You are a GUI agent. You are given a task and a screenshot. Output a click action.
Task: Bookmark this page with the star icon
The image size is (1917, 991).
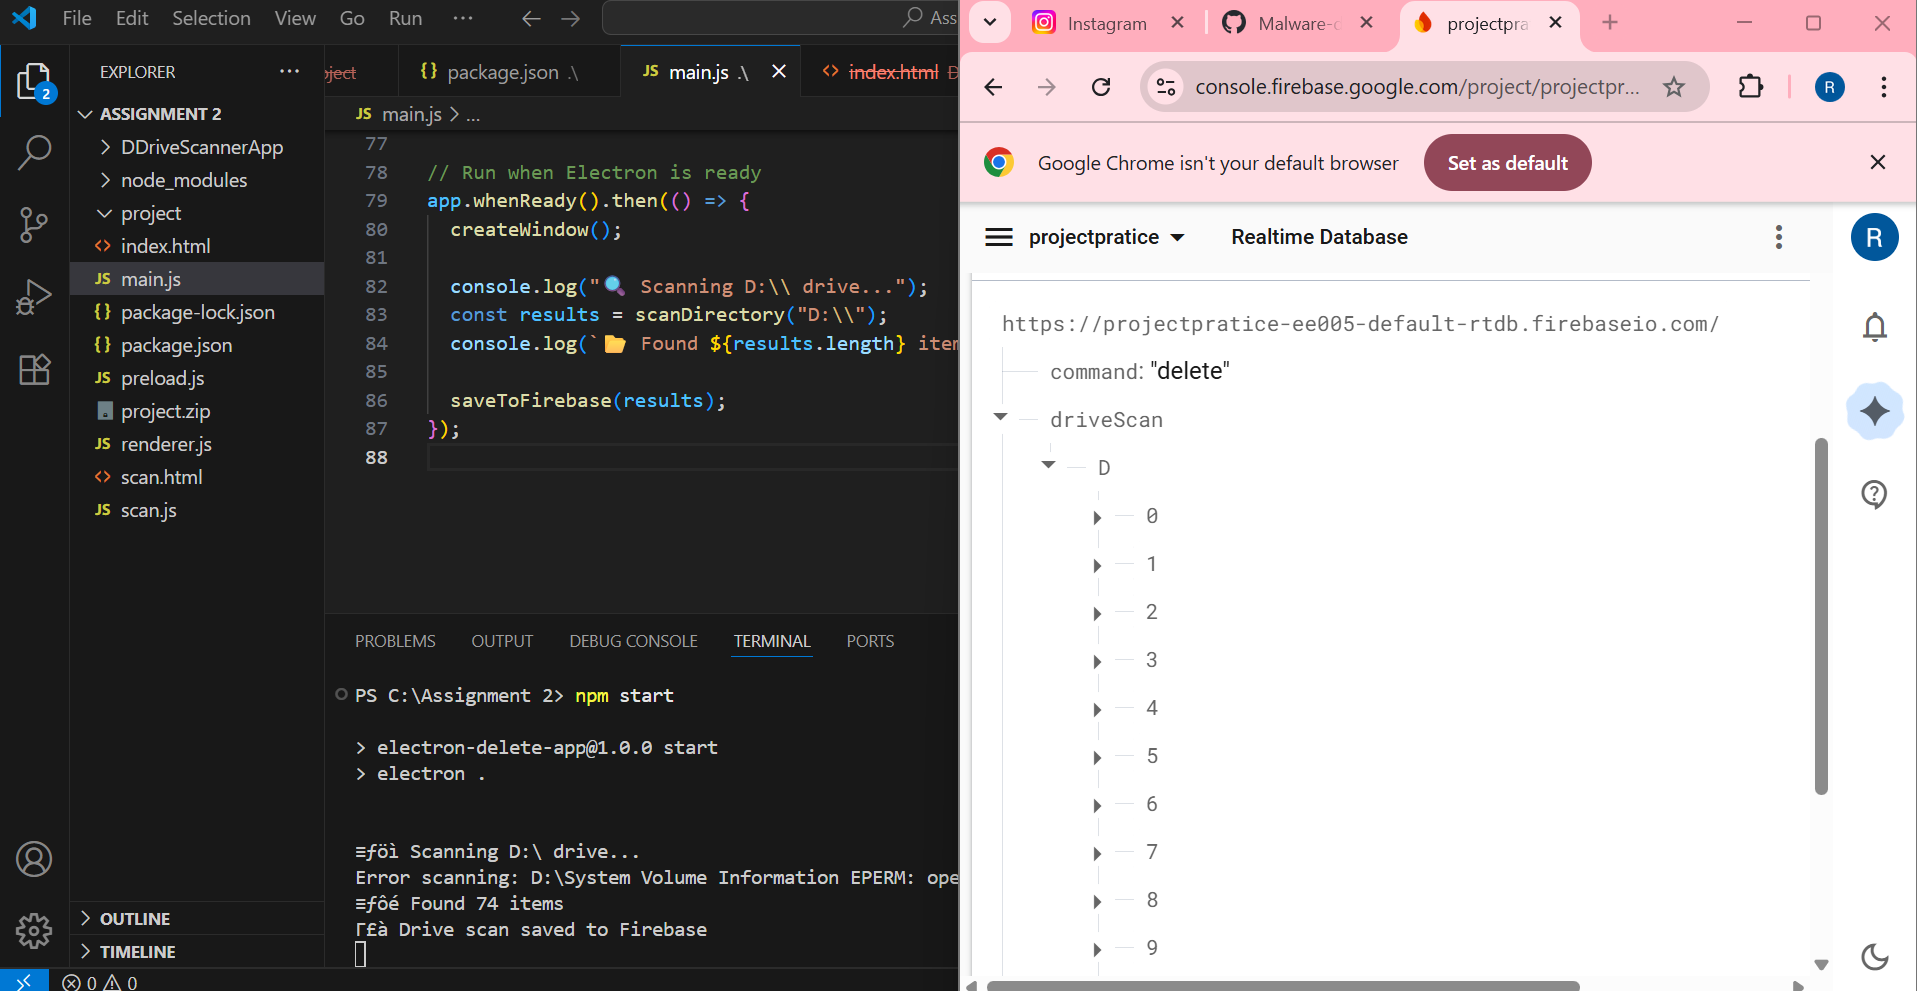pos(1673,87)
